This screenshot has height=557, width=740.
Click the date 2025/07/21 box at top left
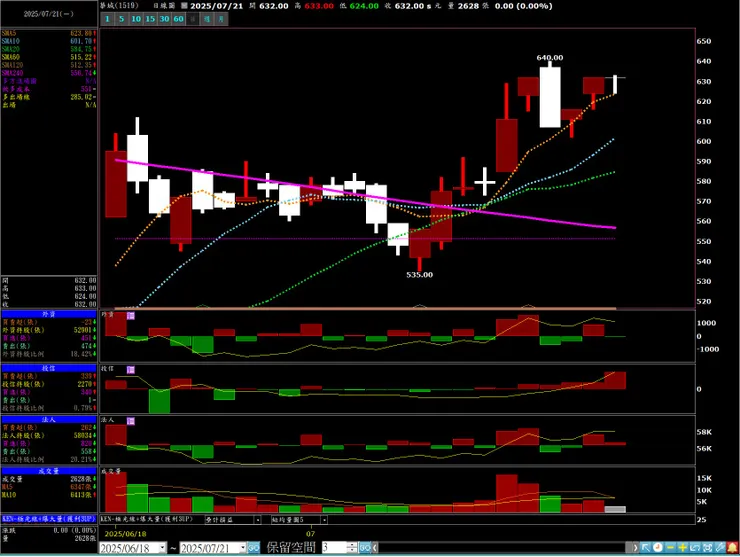(49, 14)
